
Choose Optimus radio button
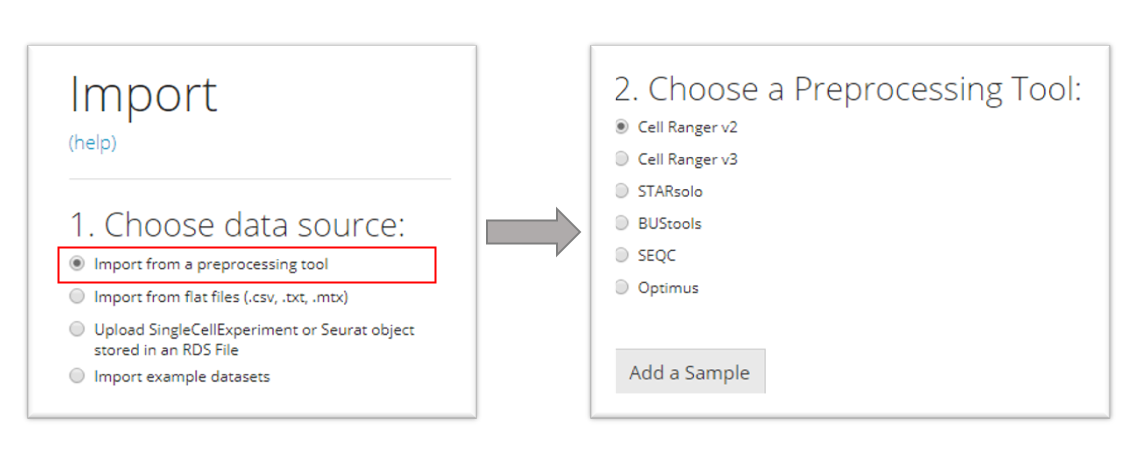[622, 287]
